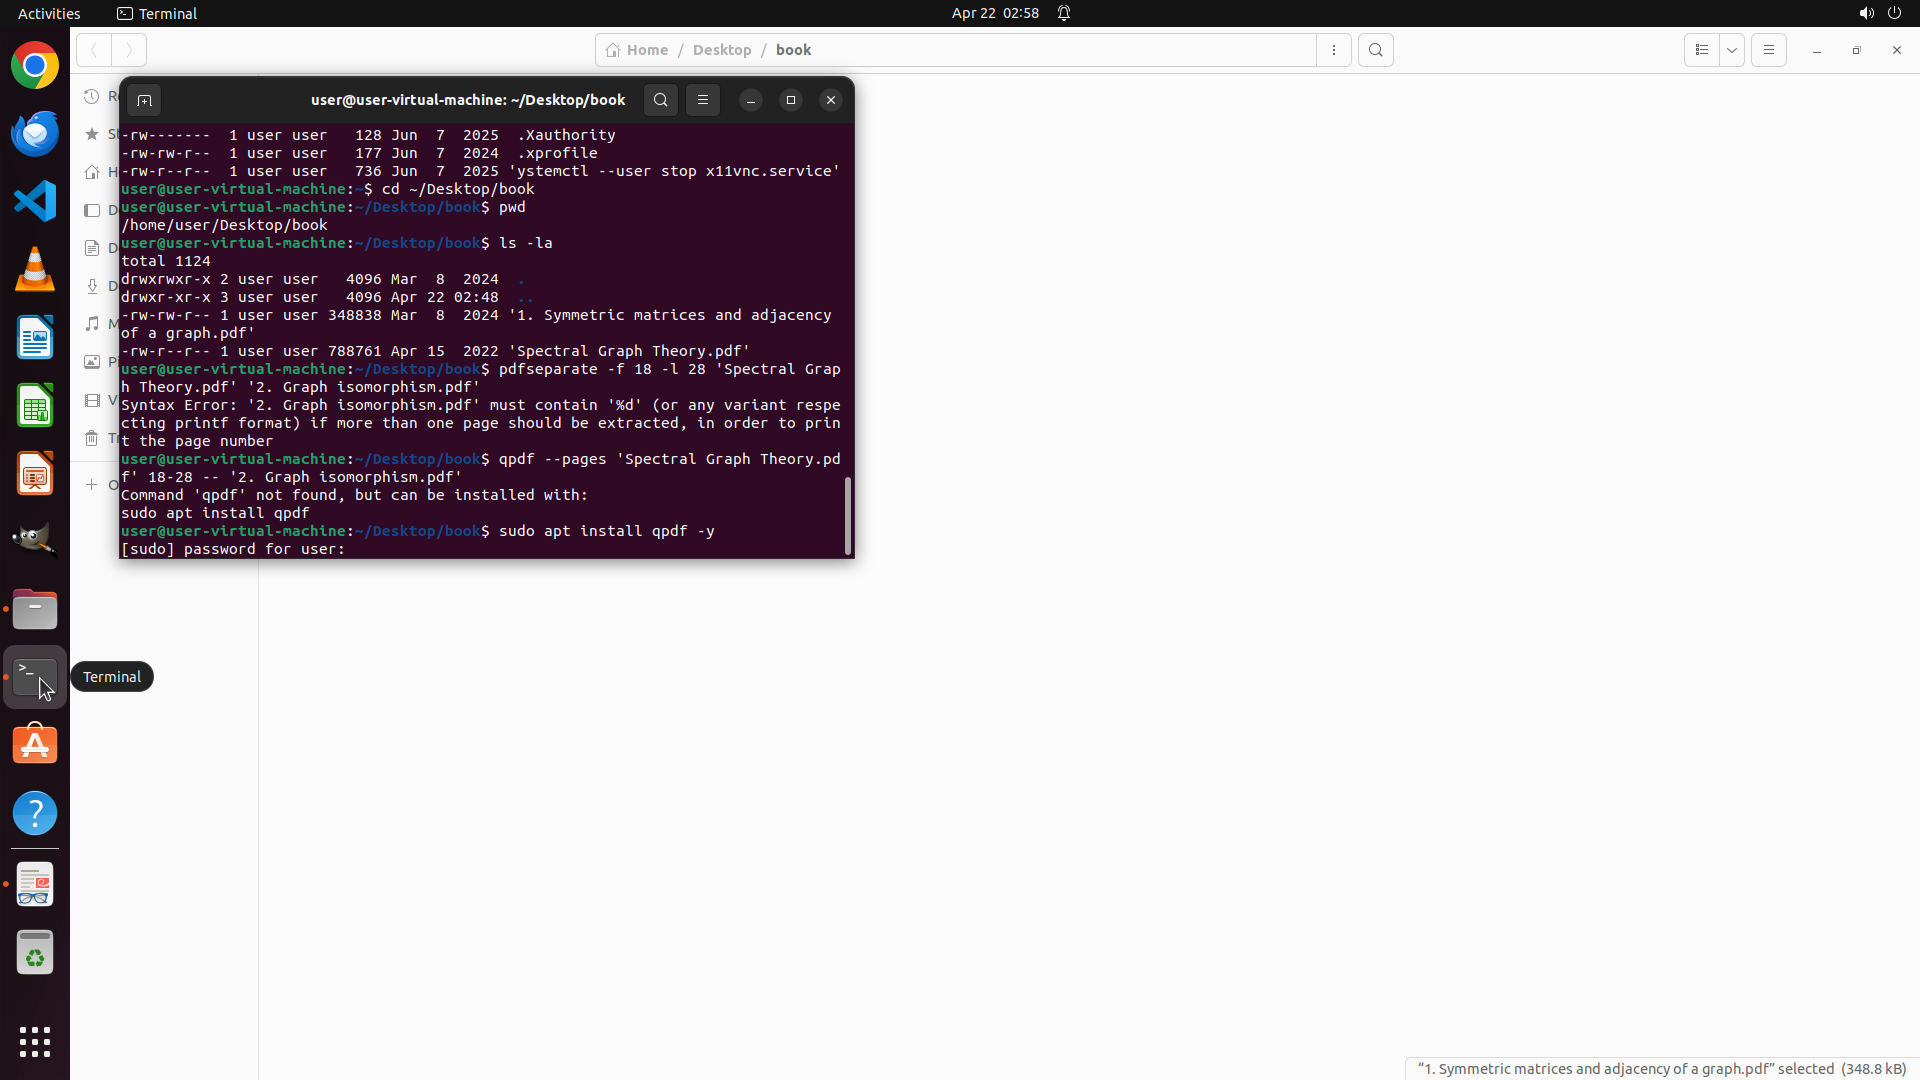Show the applications grid
This screenshot has width=1920, height=1080.
pos(35,1041)
